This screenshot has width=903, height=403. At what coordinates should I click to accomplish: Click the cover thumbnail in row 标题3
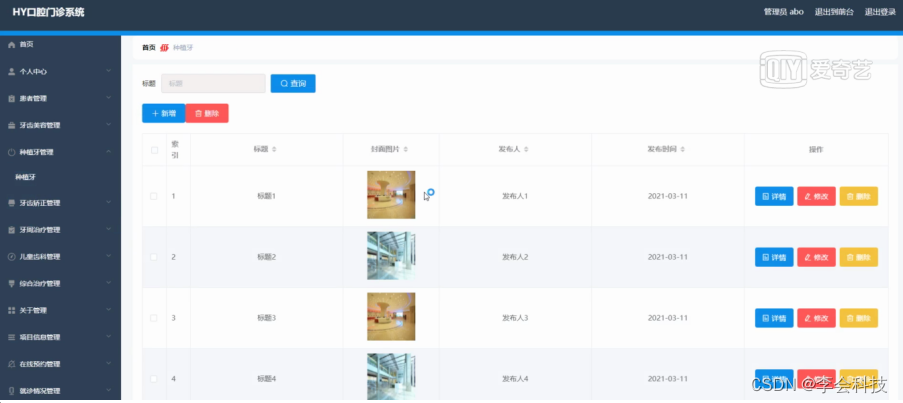point(391,317)
